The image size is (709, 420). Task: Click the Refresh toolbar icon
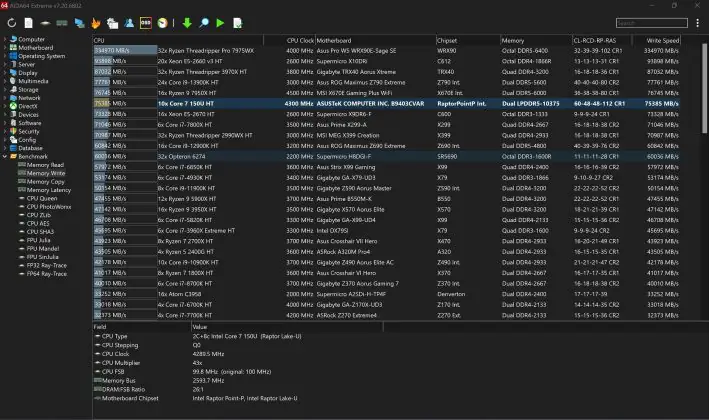[12, 23]
